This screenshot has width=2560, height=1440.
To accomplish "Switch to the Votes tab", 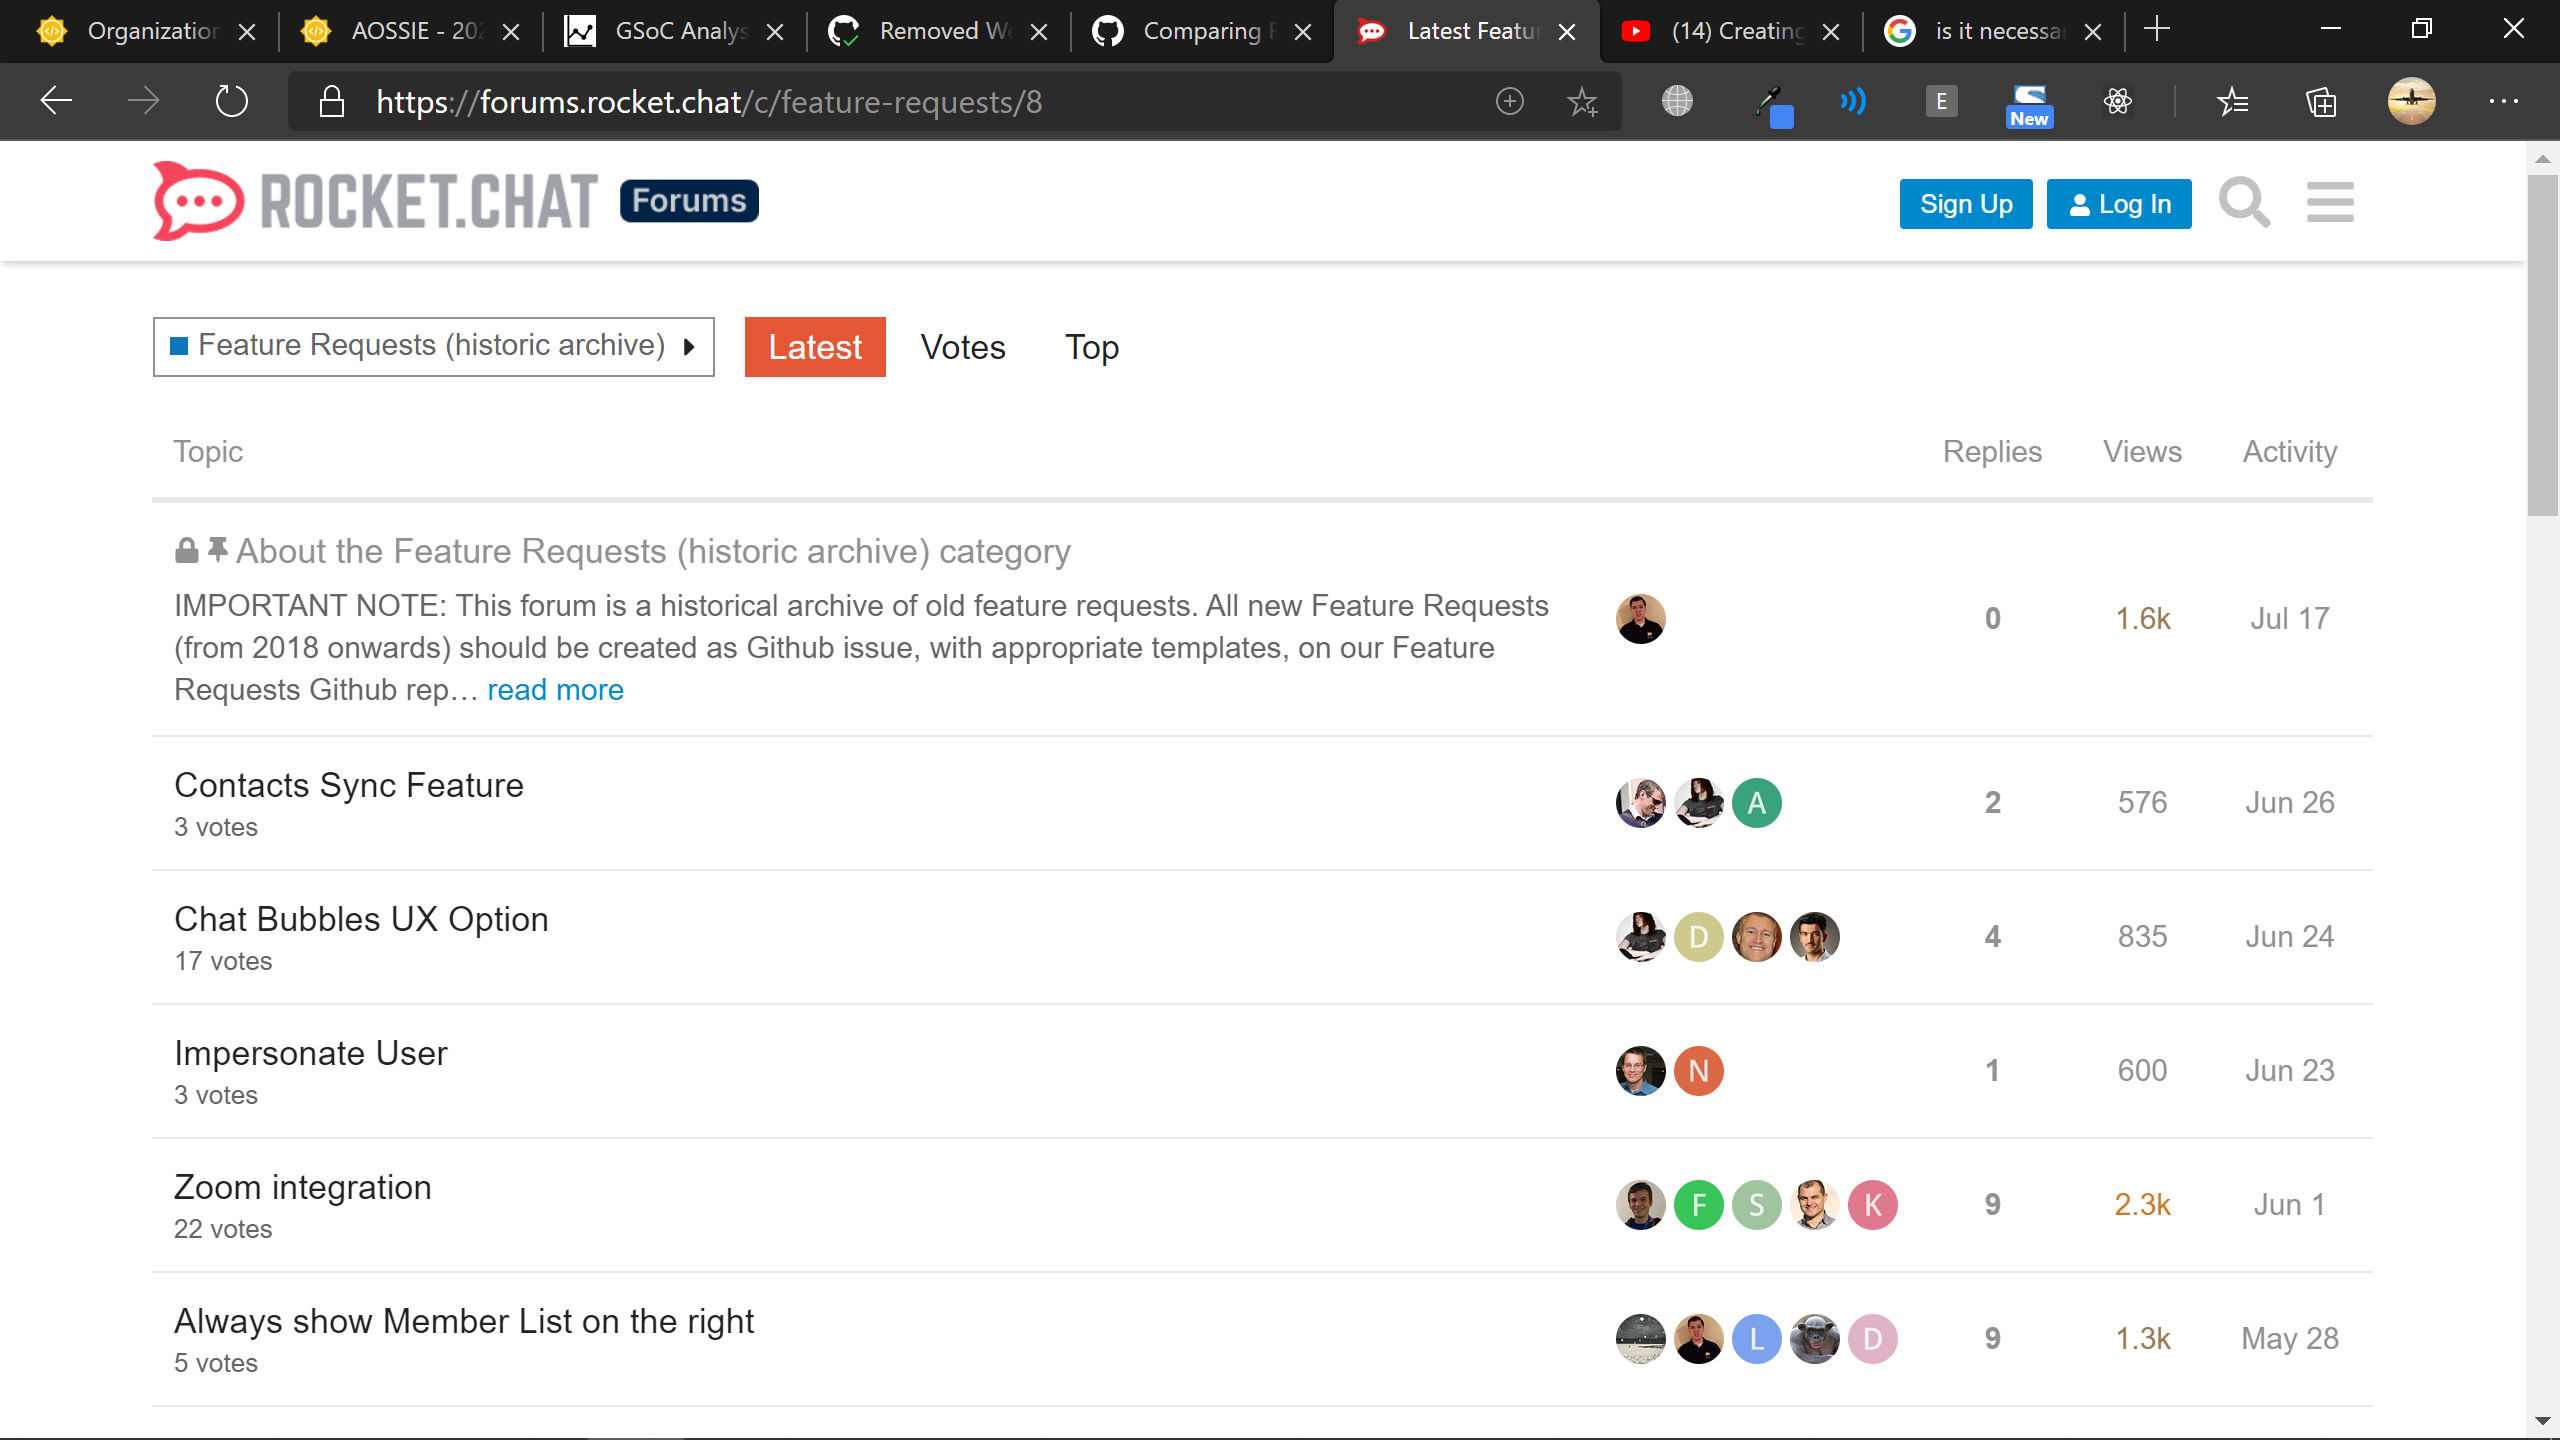I will pos(962,347).
